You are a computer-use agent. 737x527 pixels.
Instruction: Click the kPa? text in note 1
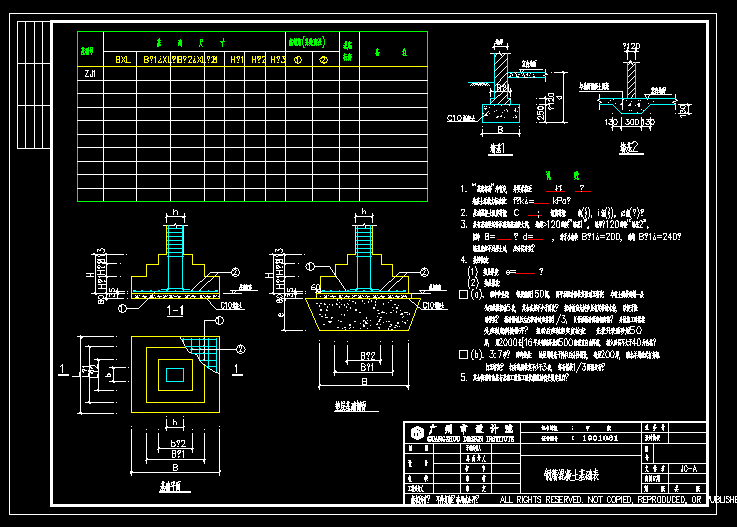(x=561, y=201)
